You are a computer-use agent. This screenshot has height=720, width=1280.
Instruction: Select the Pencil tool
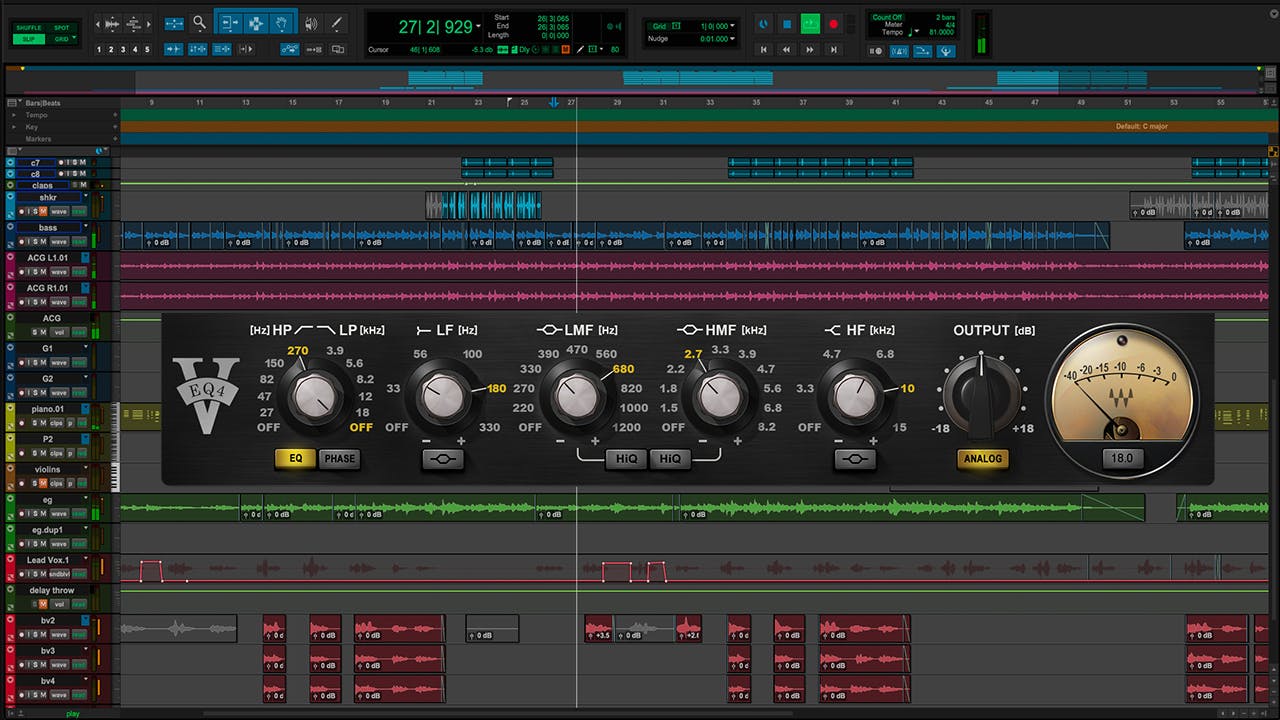tap(337, 23)
